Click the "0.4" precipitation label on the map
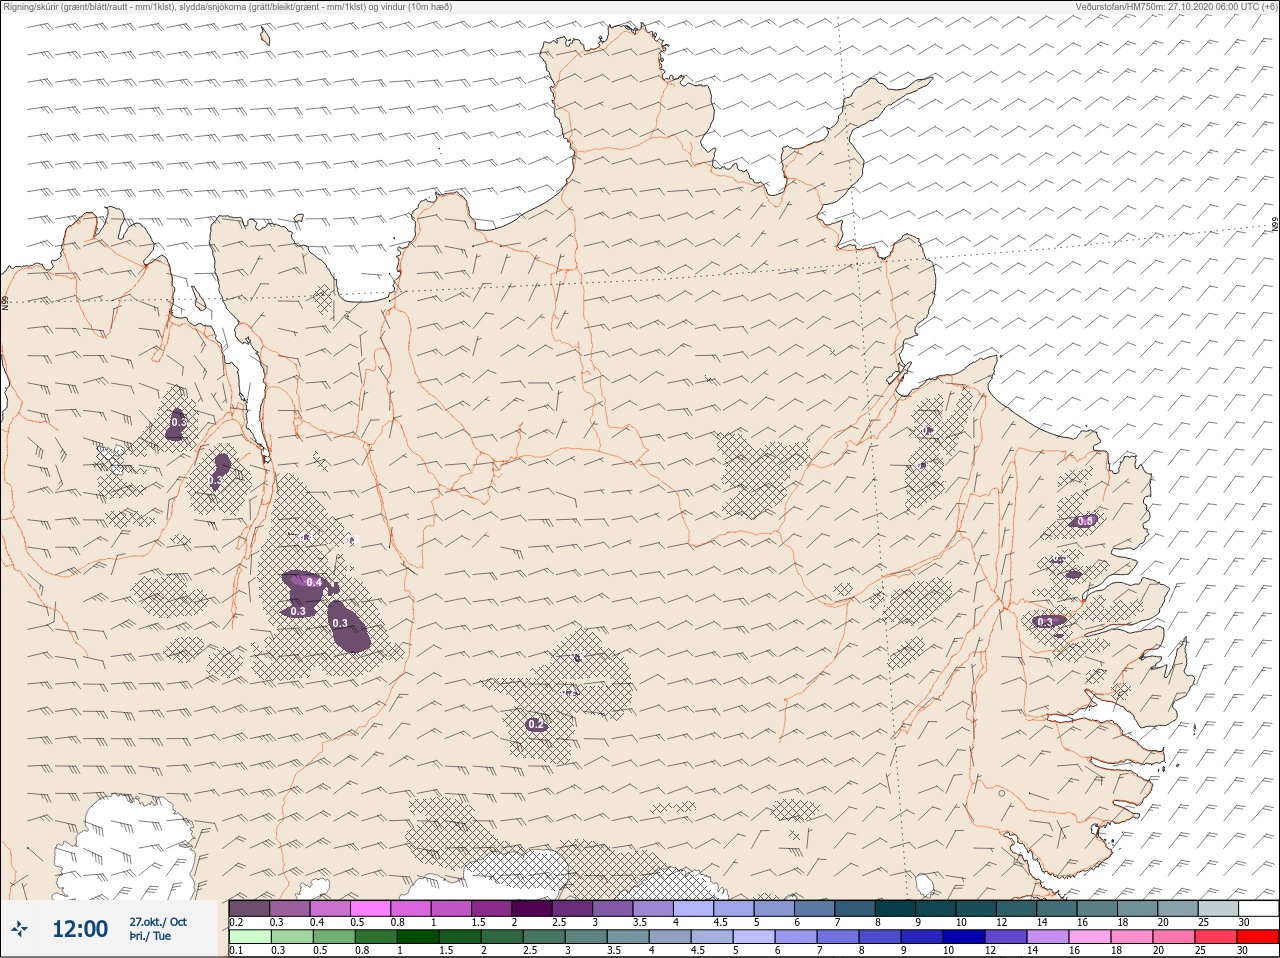This screenshot has width=1280, height=958. (314, 582)
